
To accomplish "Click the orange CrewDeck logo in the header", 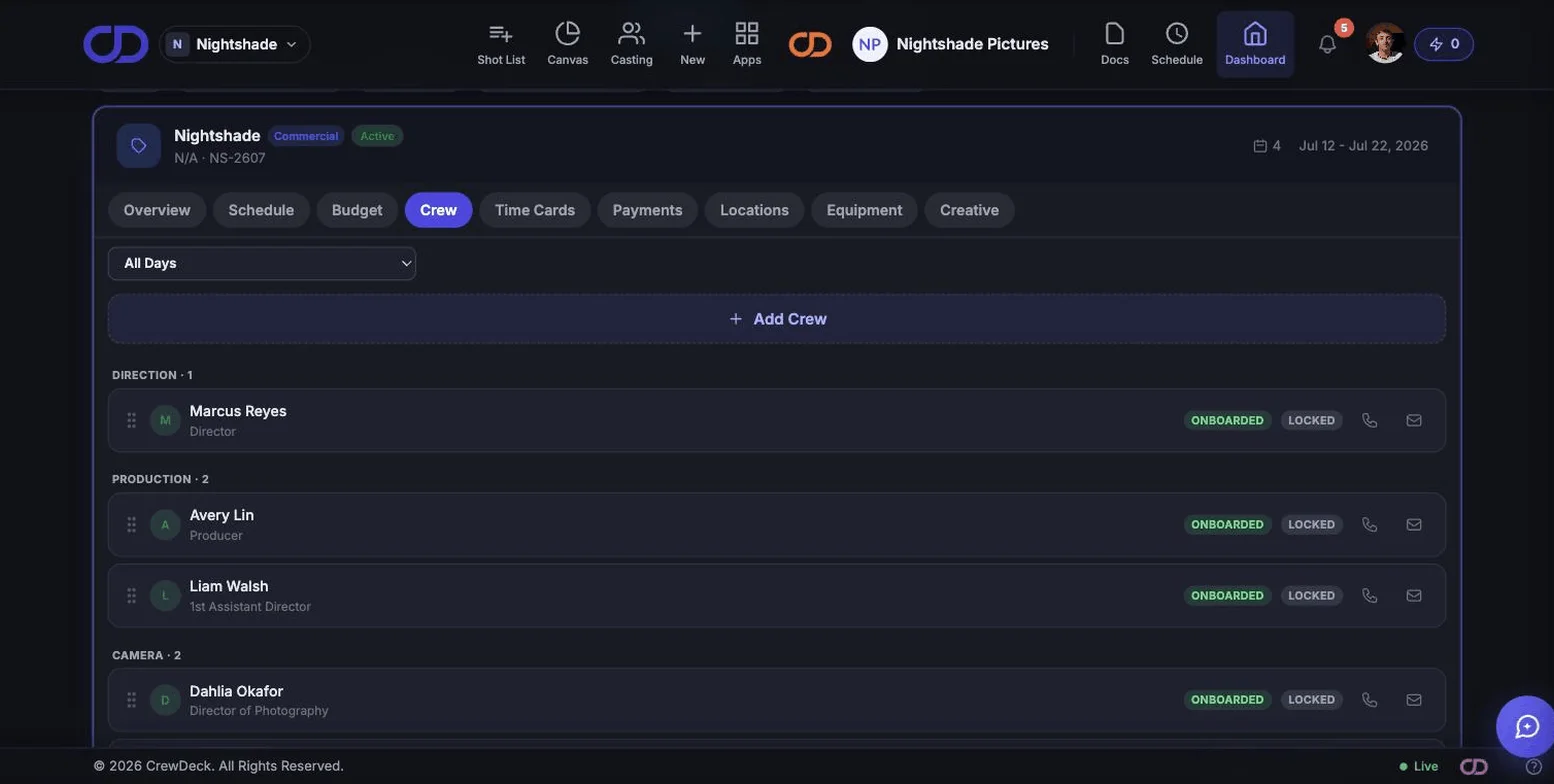I will click(x=810, y=44).
